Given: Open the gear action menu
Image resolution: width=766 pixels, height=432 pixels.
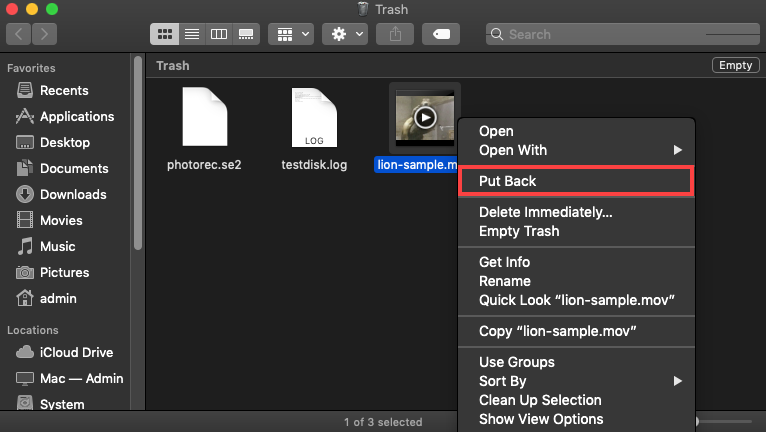Looking at the screenshot, I should [345, 34].
